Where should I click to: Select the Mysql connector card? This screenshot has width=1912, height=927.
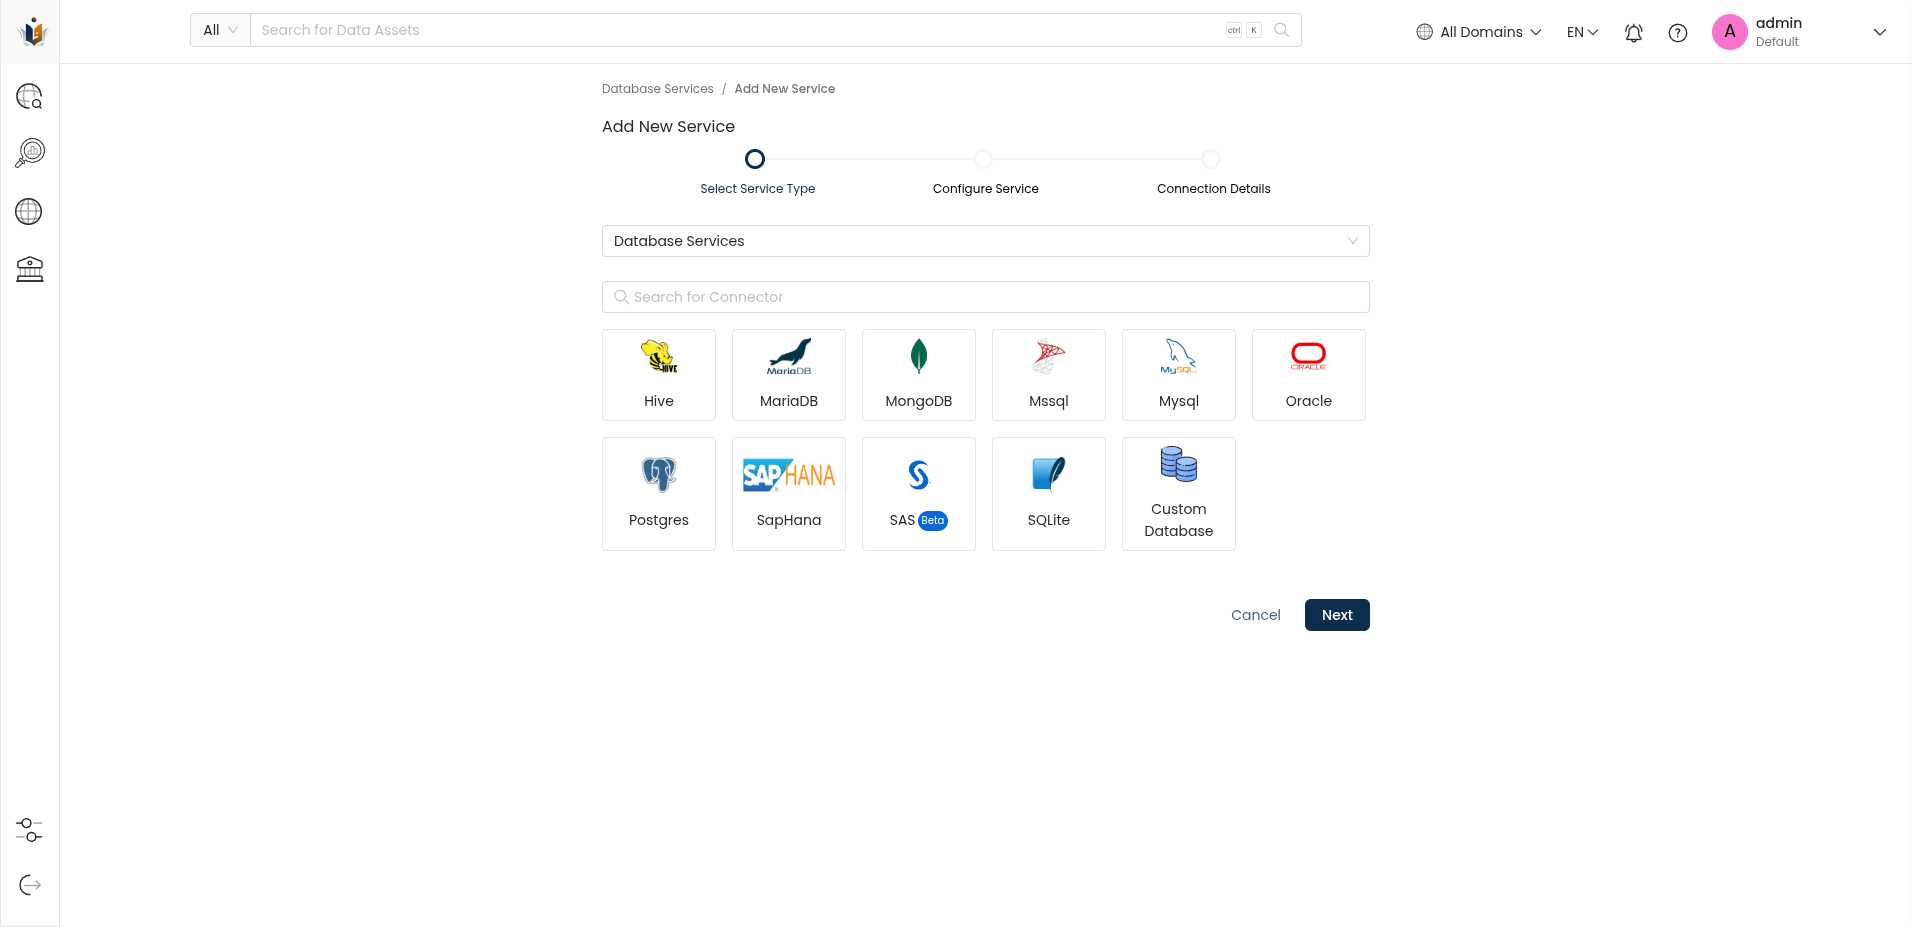(1179, 375)
